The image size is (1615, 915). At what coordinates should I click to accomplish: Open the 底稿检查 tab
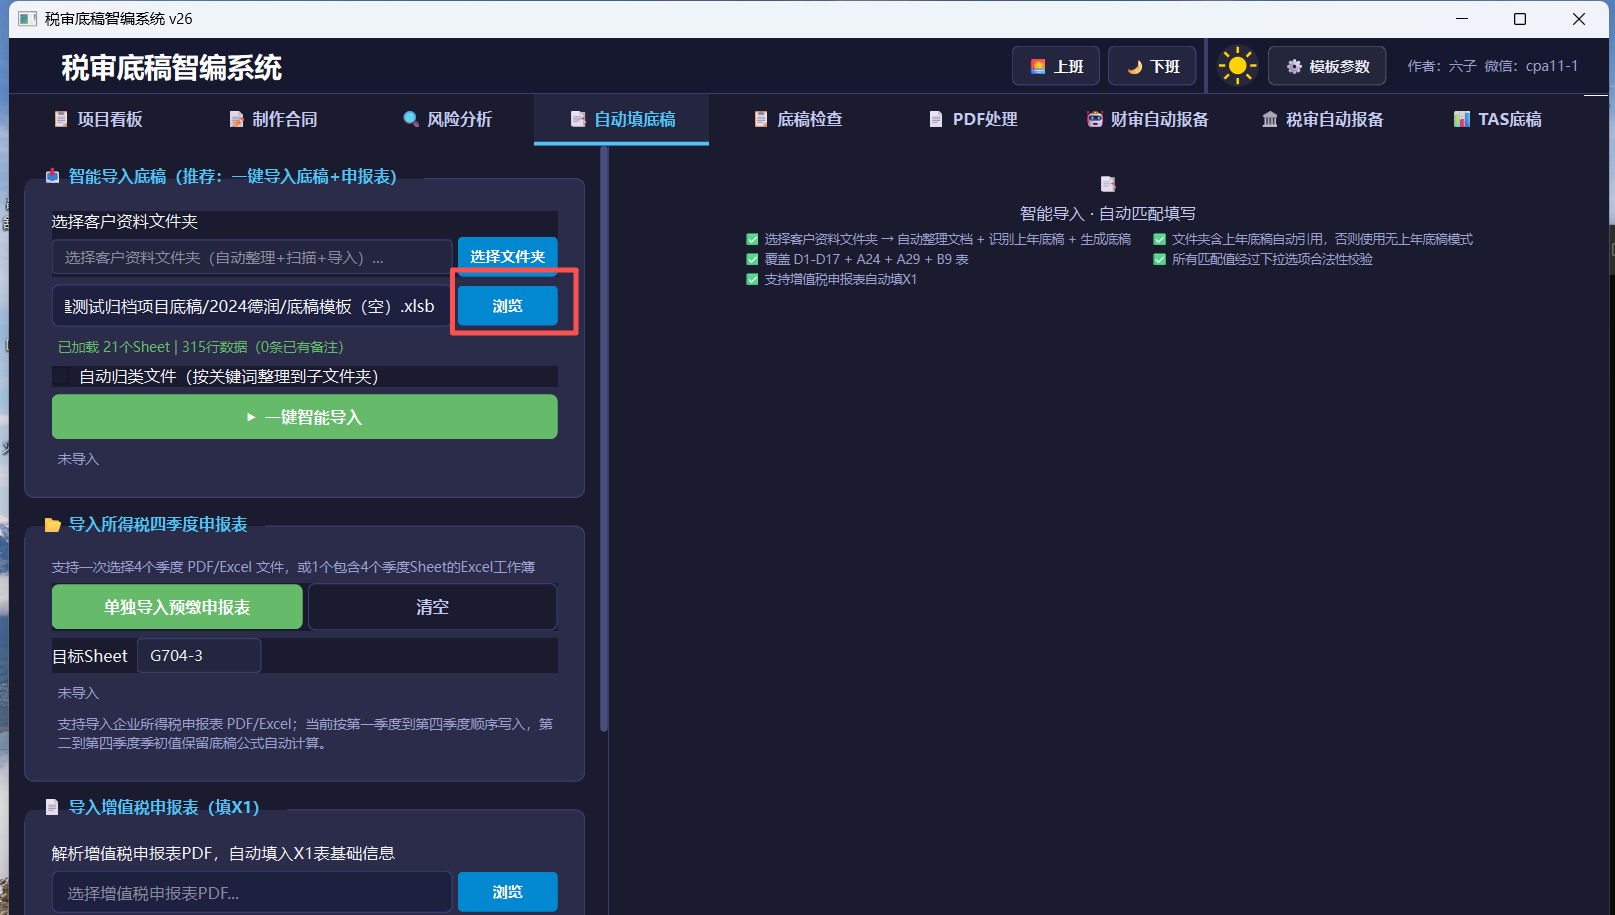(797, 119)
